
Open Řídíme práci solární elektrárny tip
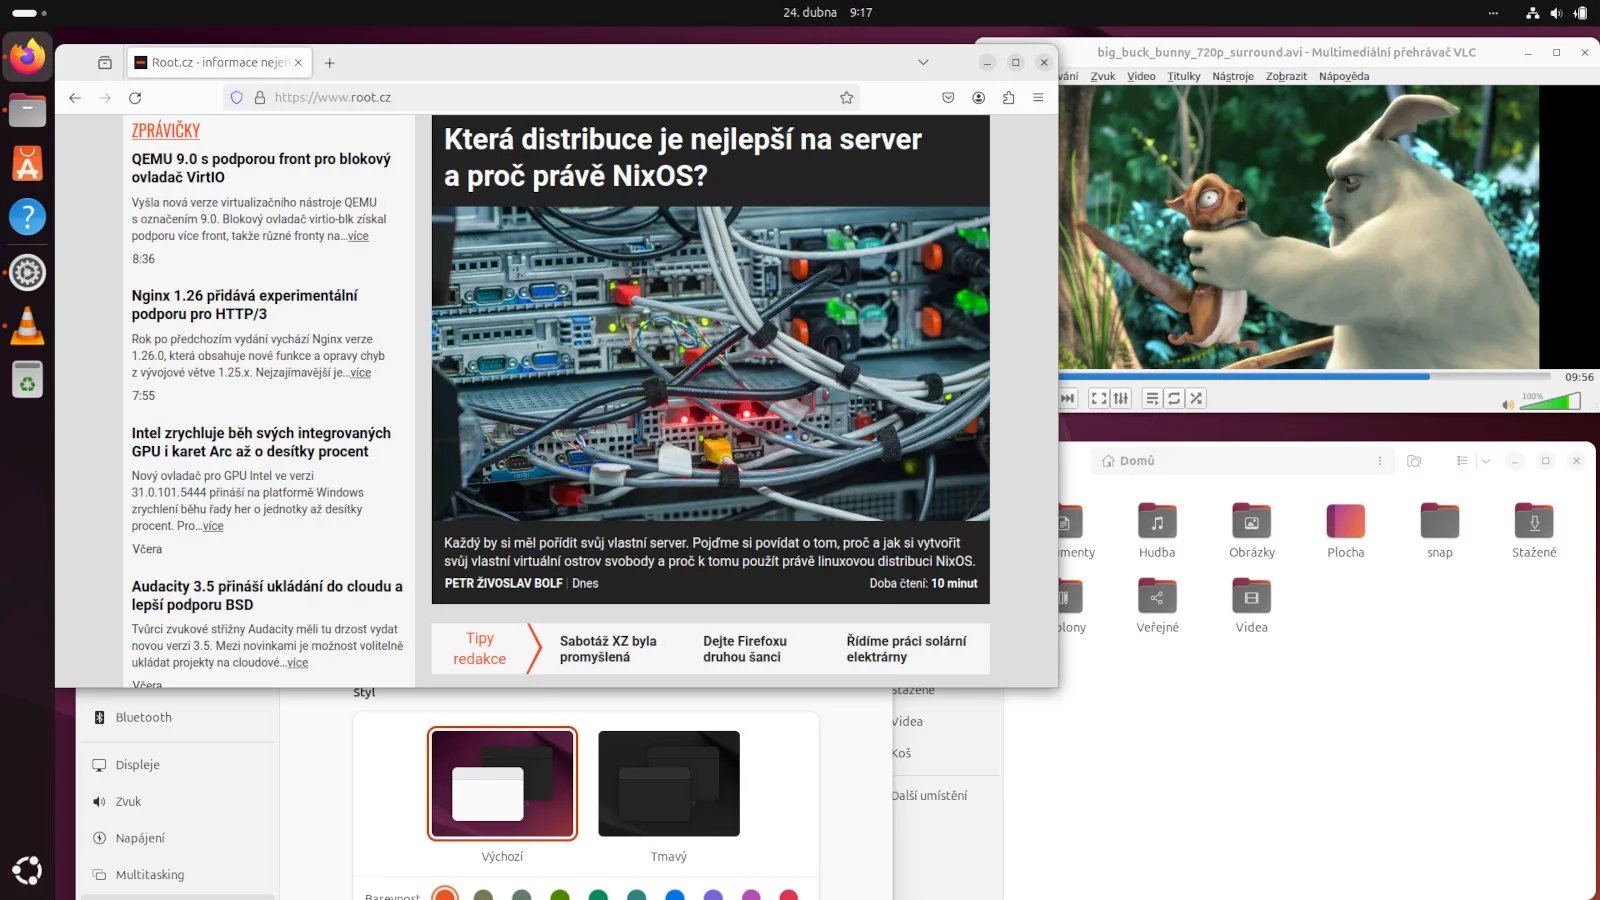906,649
